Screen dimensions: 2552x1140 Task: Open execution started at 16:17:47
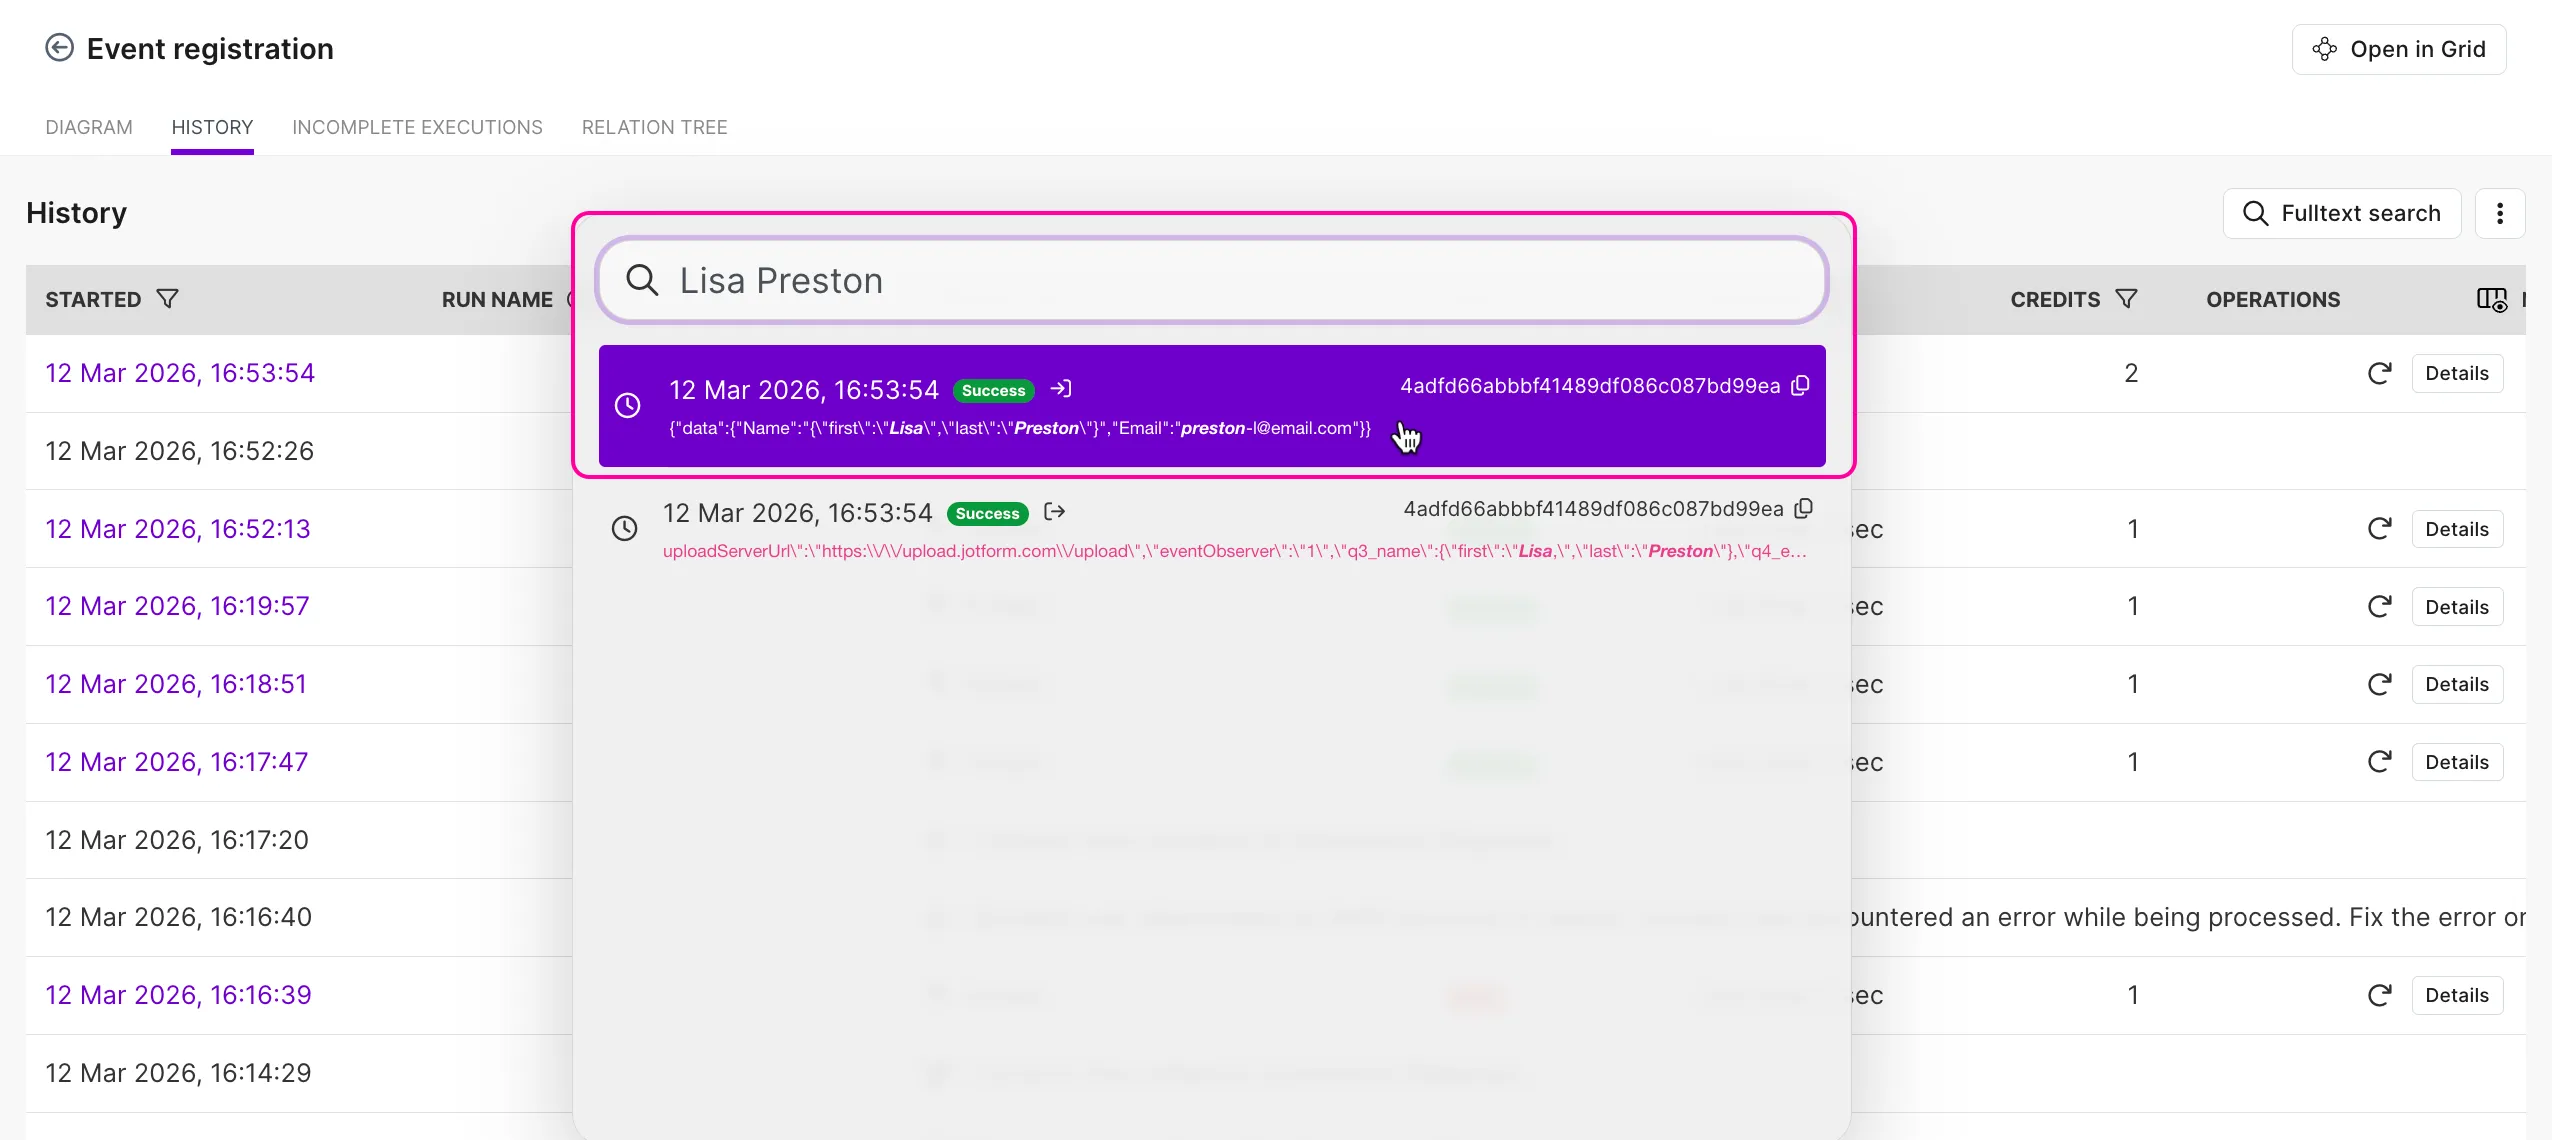(177, 762)
